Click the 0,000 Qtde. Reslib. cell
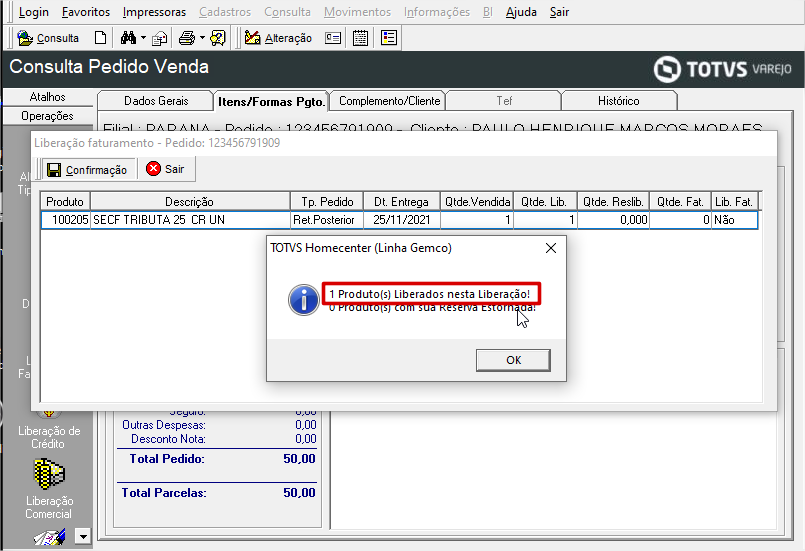This screenshot has height=551, width=805. [x=614, y=220]
